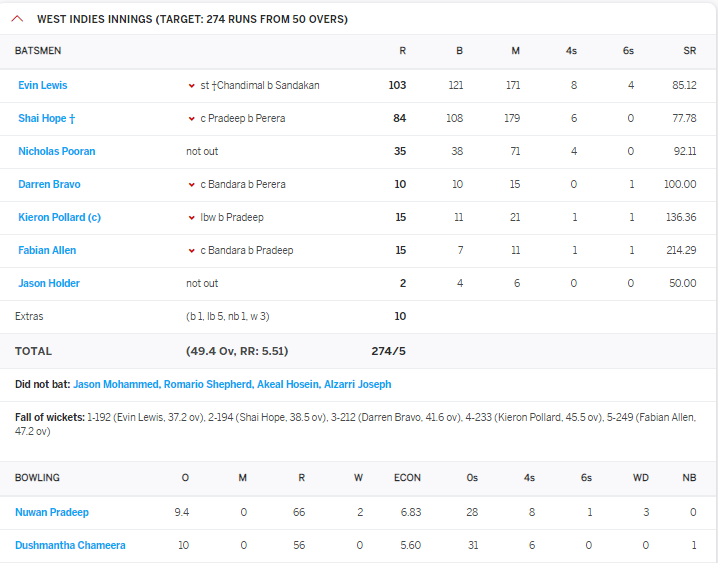Image resolution: width=718 pixels, height=563 pixels.
Task: Expand Darren Bravo dismissal chevron
Action: [x=191, y=185]
